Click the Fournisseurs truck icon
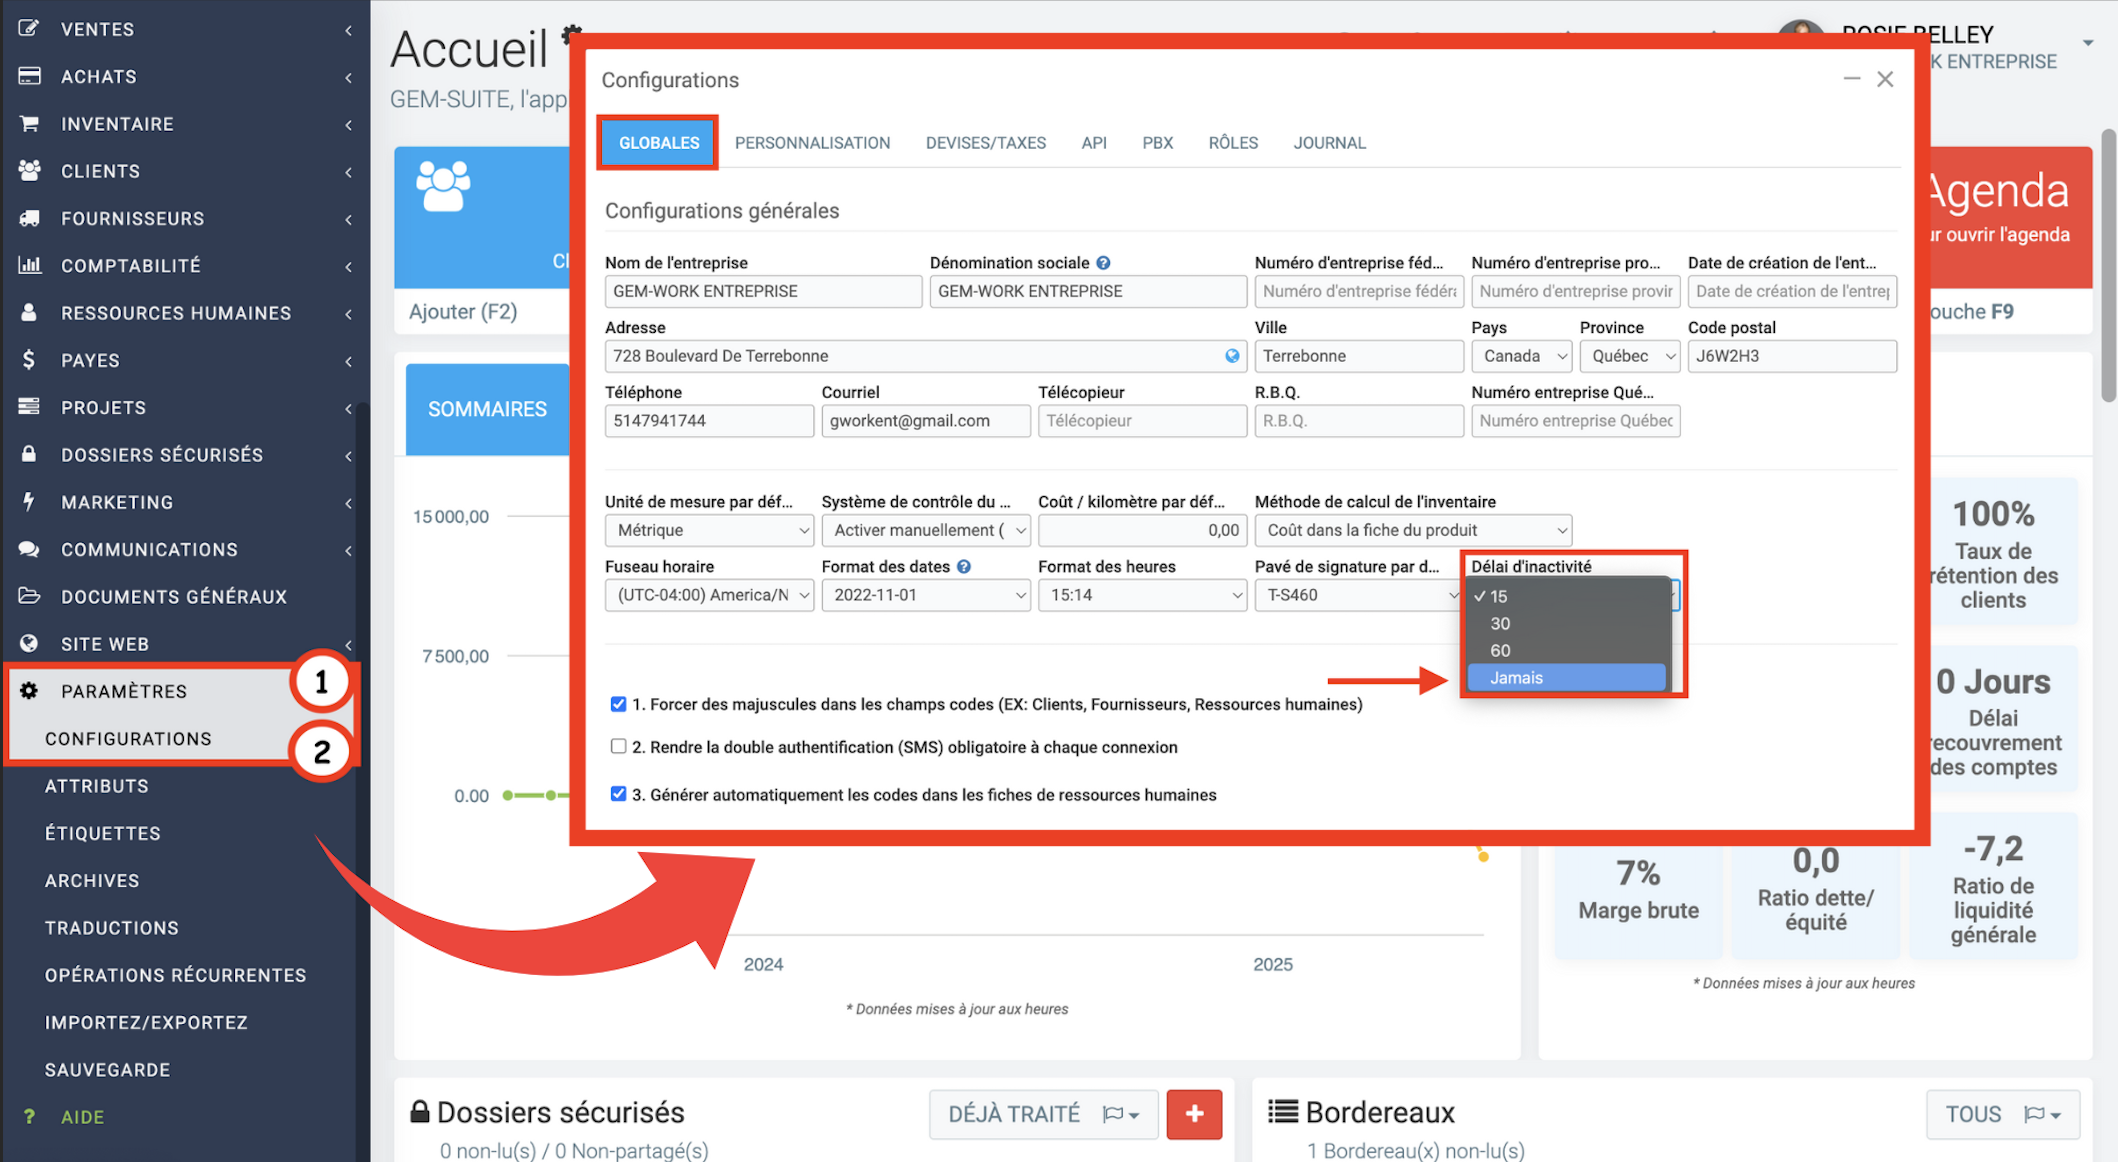 [29, 218]
